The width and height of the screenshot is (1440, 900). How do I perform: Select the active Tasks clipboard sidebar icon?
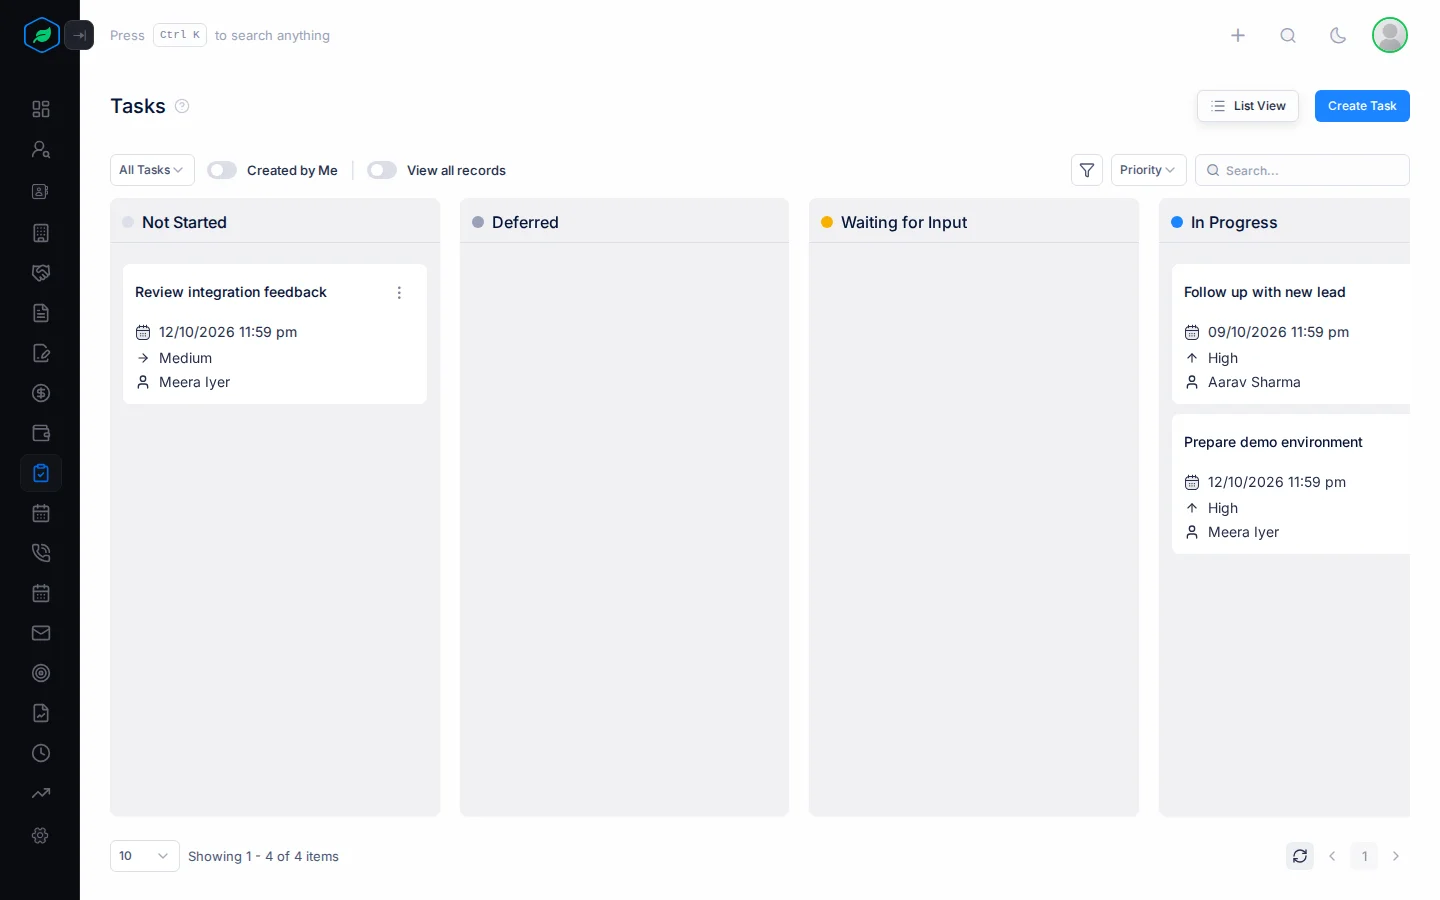pyautogui.click(x=41, y=473)
